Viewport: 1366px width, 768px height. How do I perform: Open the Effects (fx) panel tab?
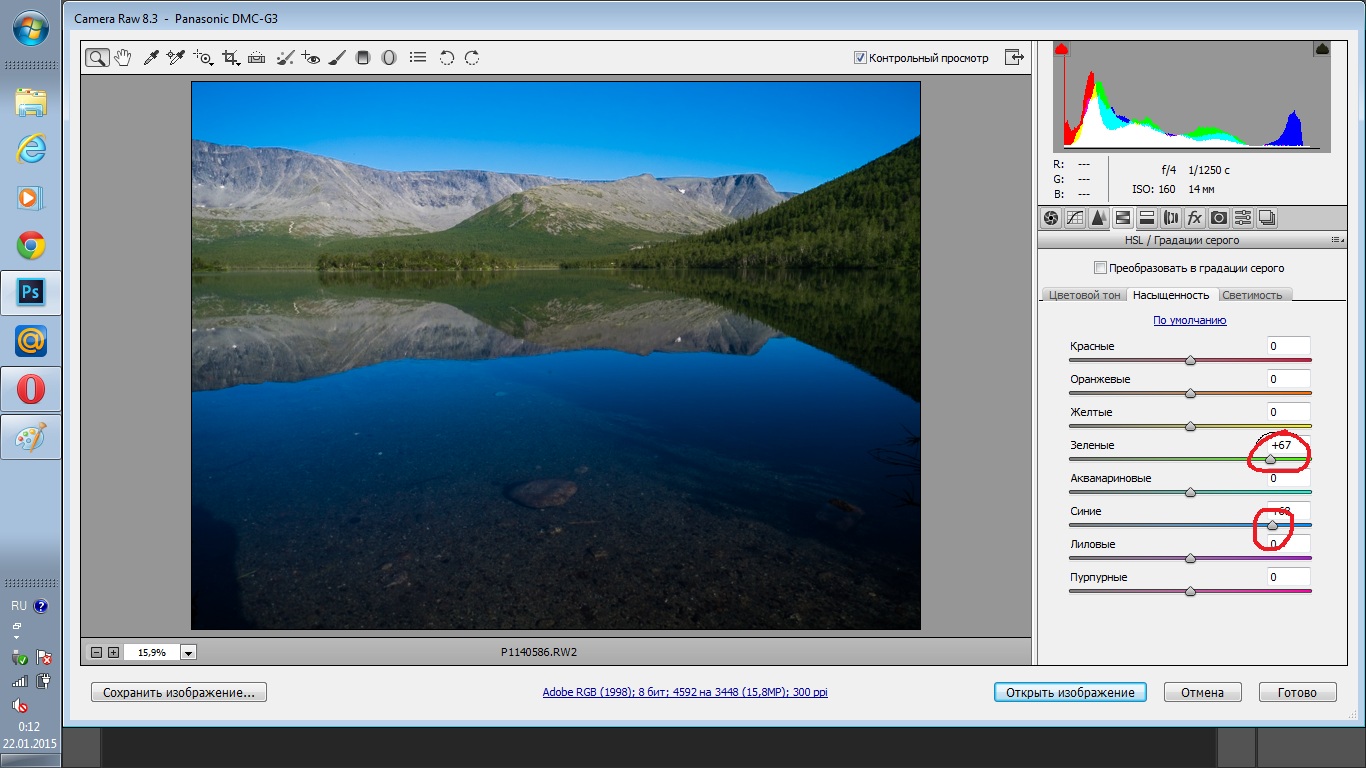click(1195, 218)
